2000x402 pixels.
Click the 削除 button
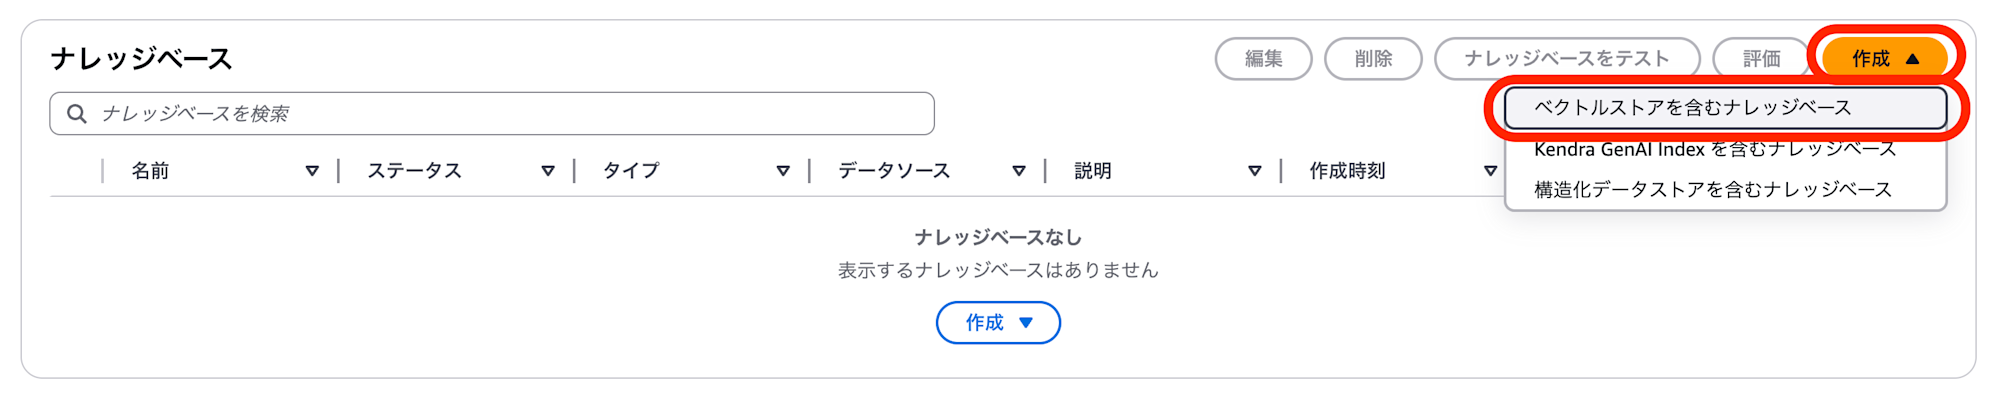1373,59
